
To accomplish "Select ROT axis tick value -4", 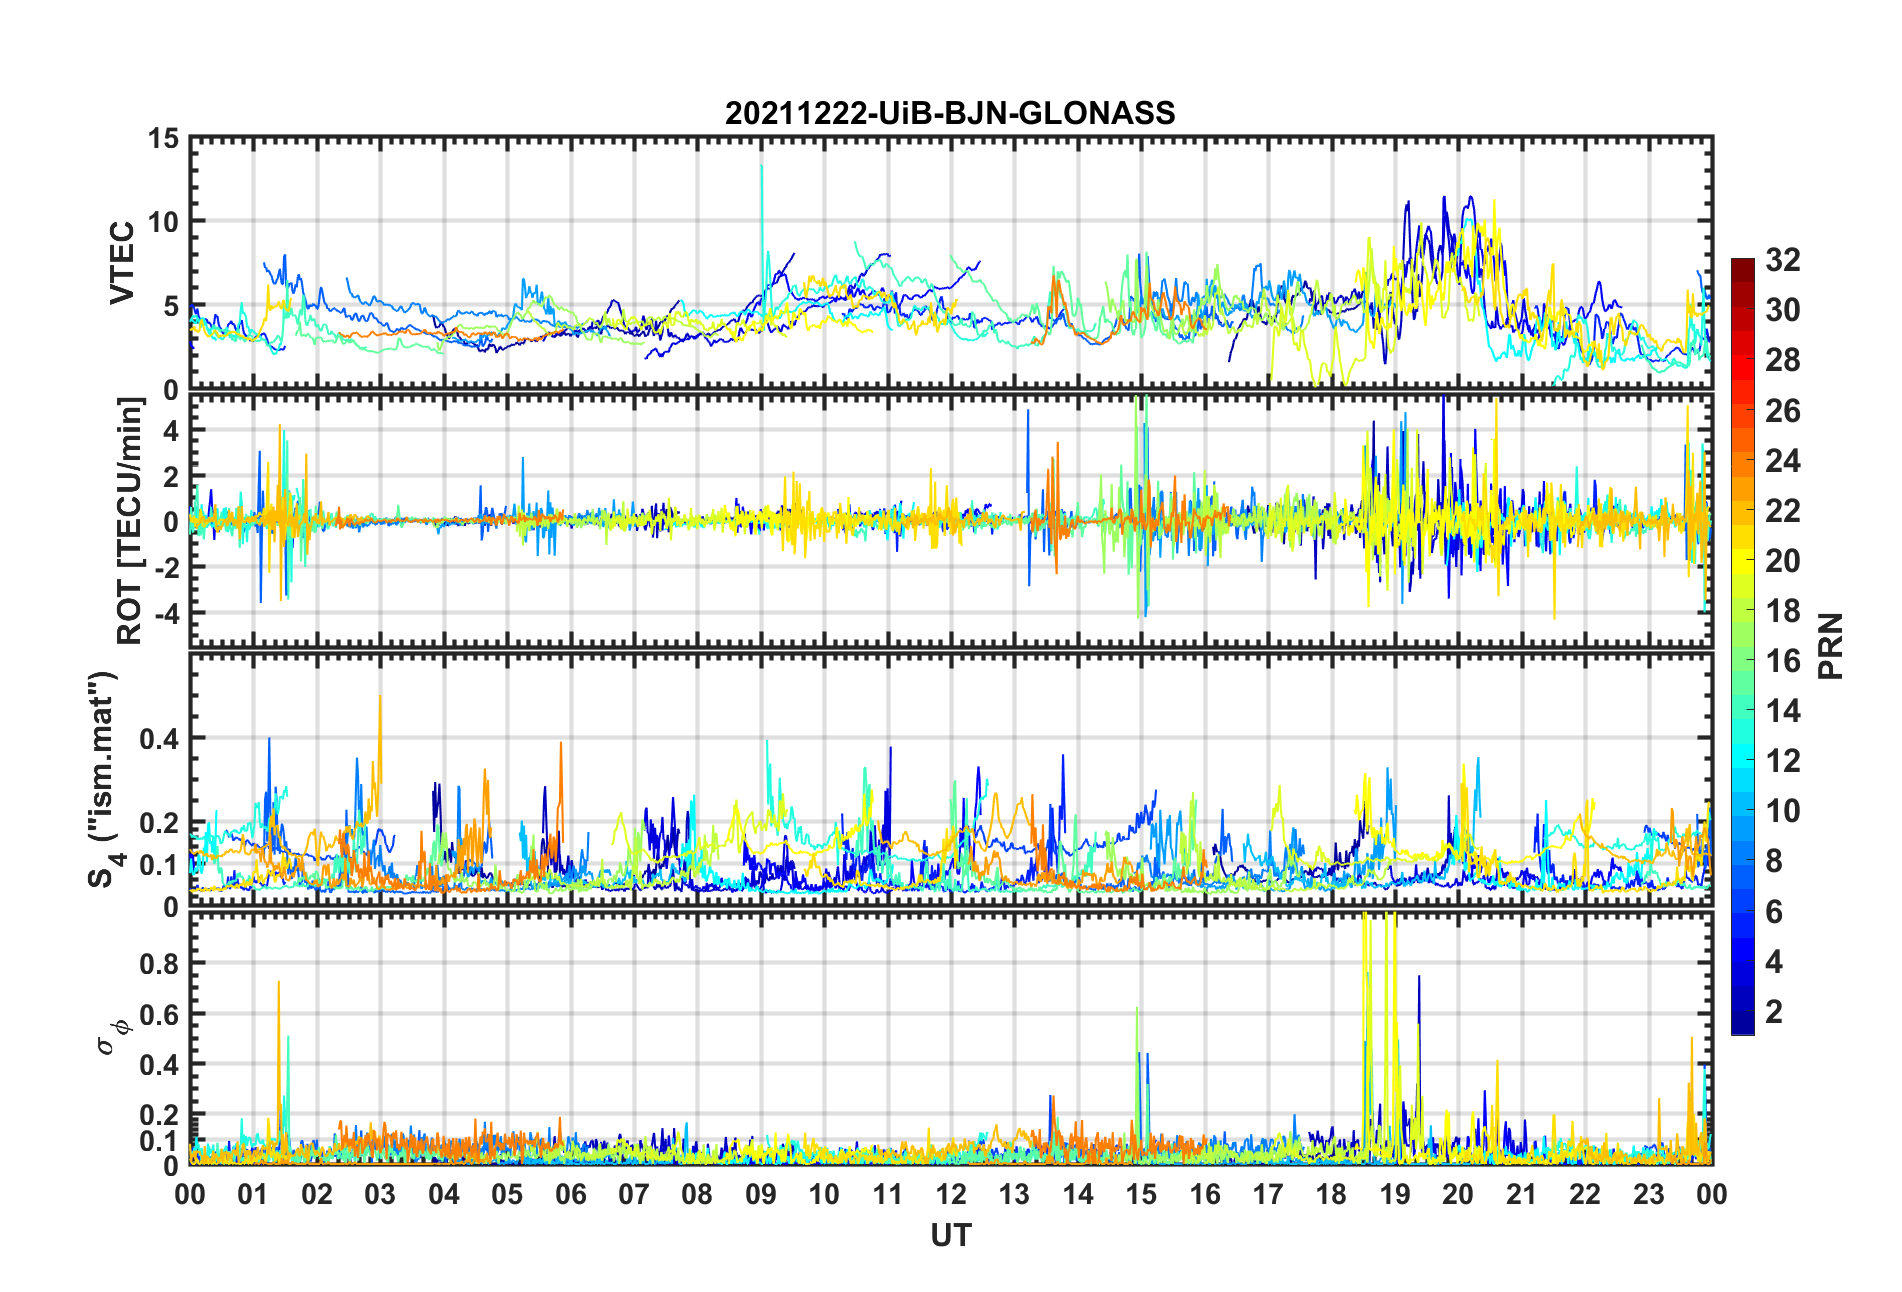I will tap(165, 612).
